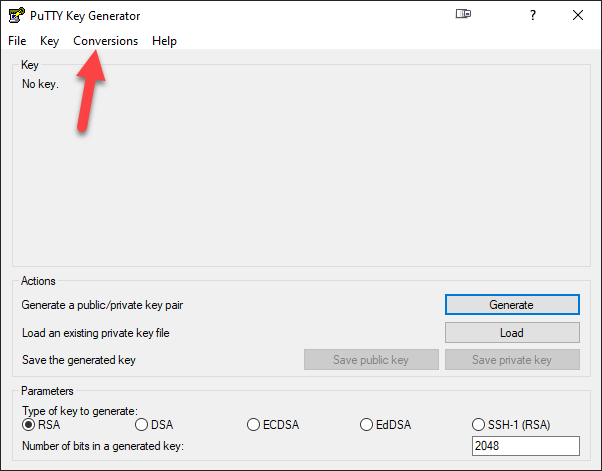Close the PuTTY Key Generator window
Screen dimensions: 602x471
578,15
